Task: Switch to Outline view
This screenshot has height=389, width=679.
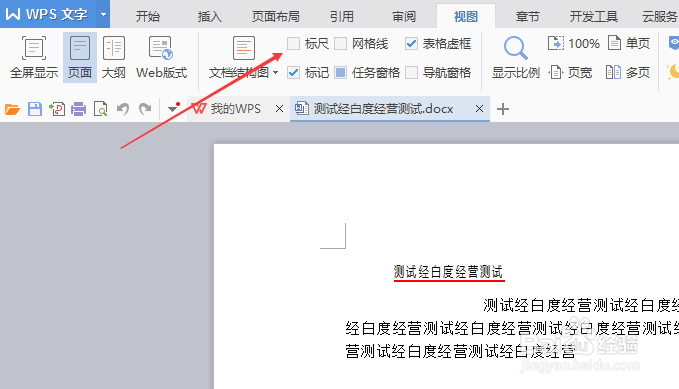Action: (114, 58)
